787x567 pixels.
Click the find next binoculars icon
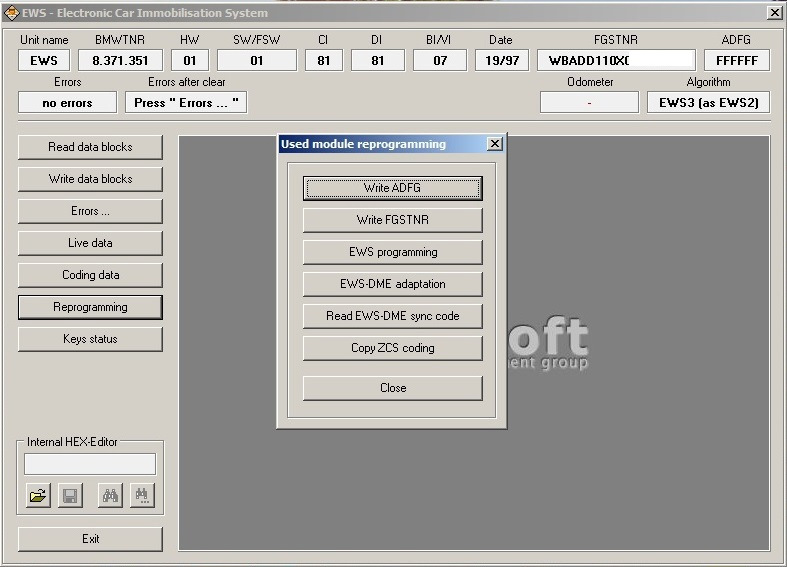(x=142, y=496)
